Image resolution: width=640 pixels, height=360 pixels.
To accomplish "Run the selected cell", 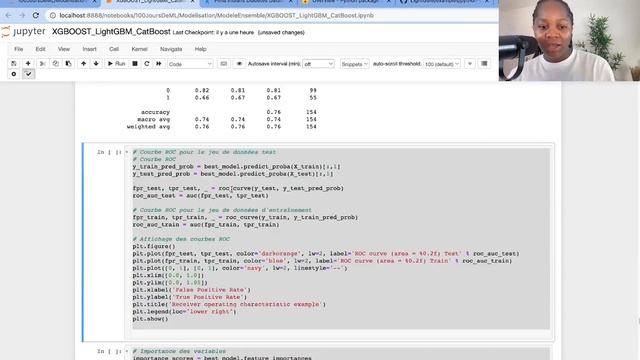I will coord(116,64).
